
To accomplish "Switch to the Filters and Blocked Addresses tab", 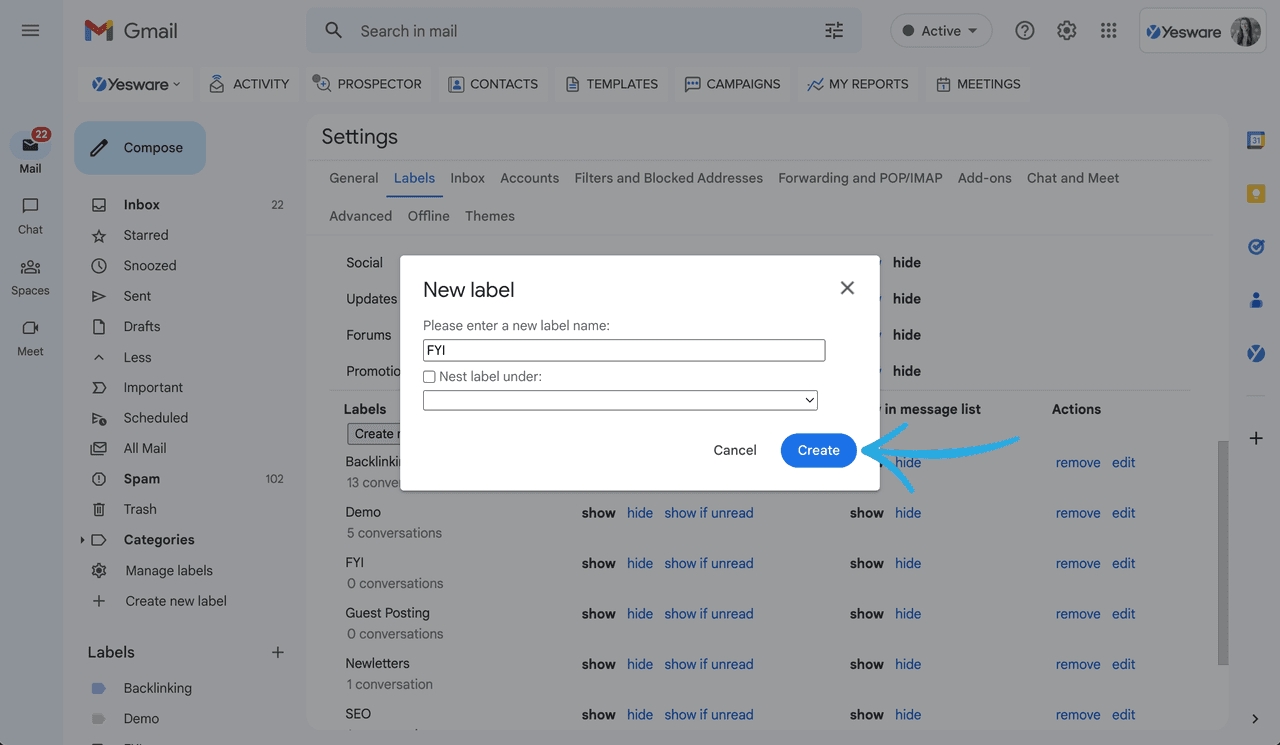I will [x=668, y=177].
